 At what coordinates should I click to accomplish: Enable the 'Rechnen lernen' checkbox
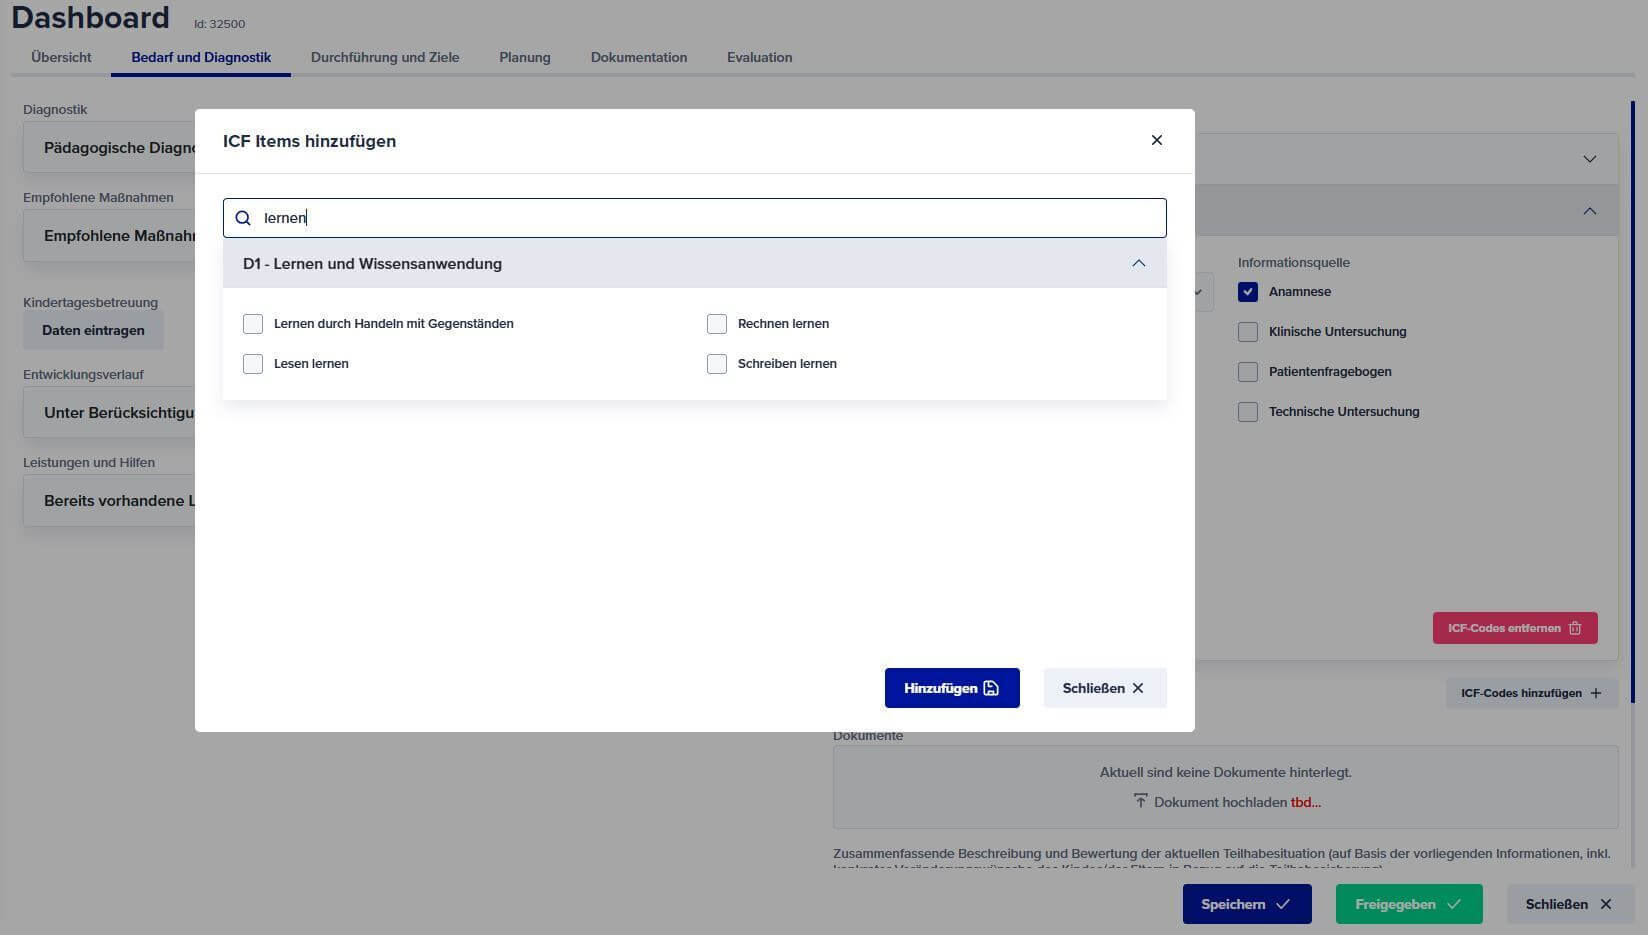click(717, 324)
